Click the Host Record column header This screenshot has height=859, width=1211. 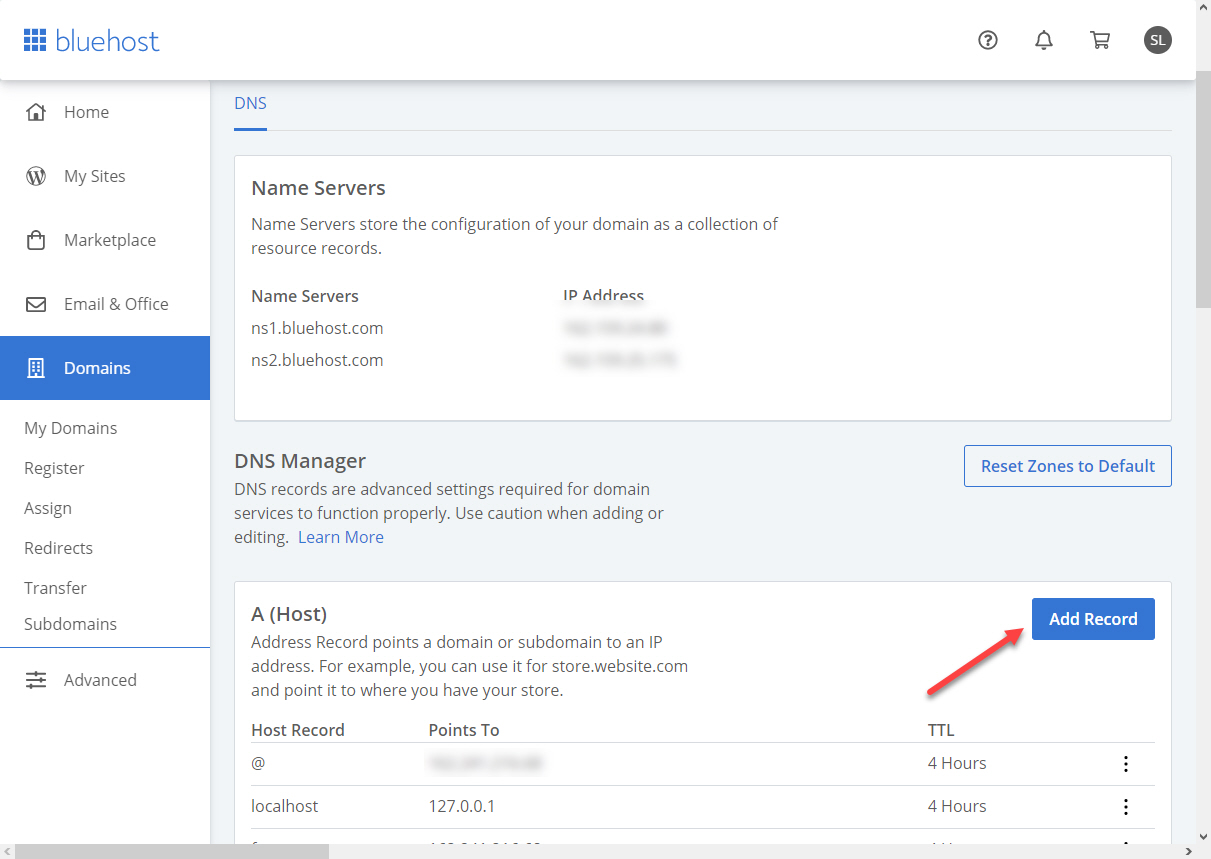[298, 730]
